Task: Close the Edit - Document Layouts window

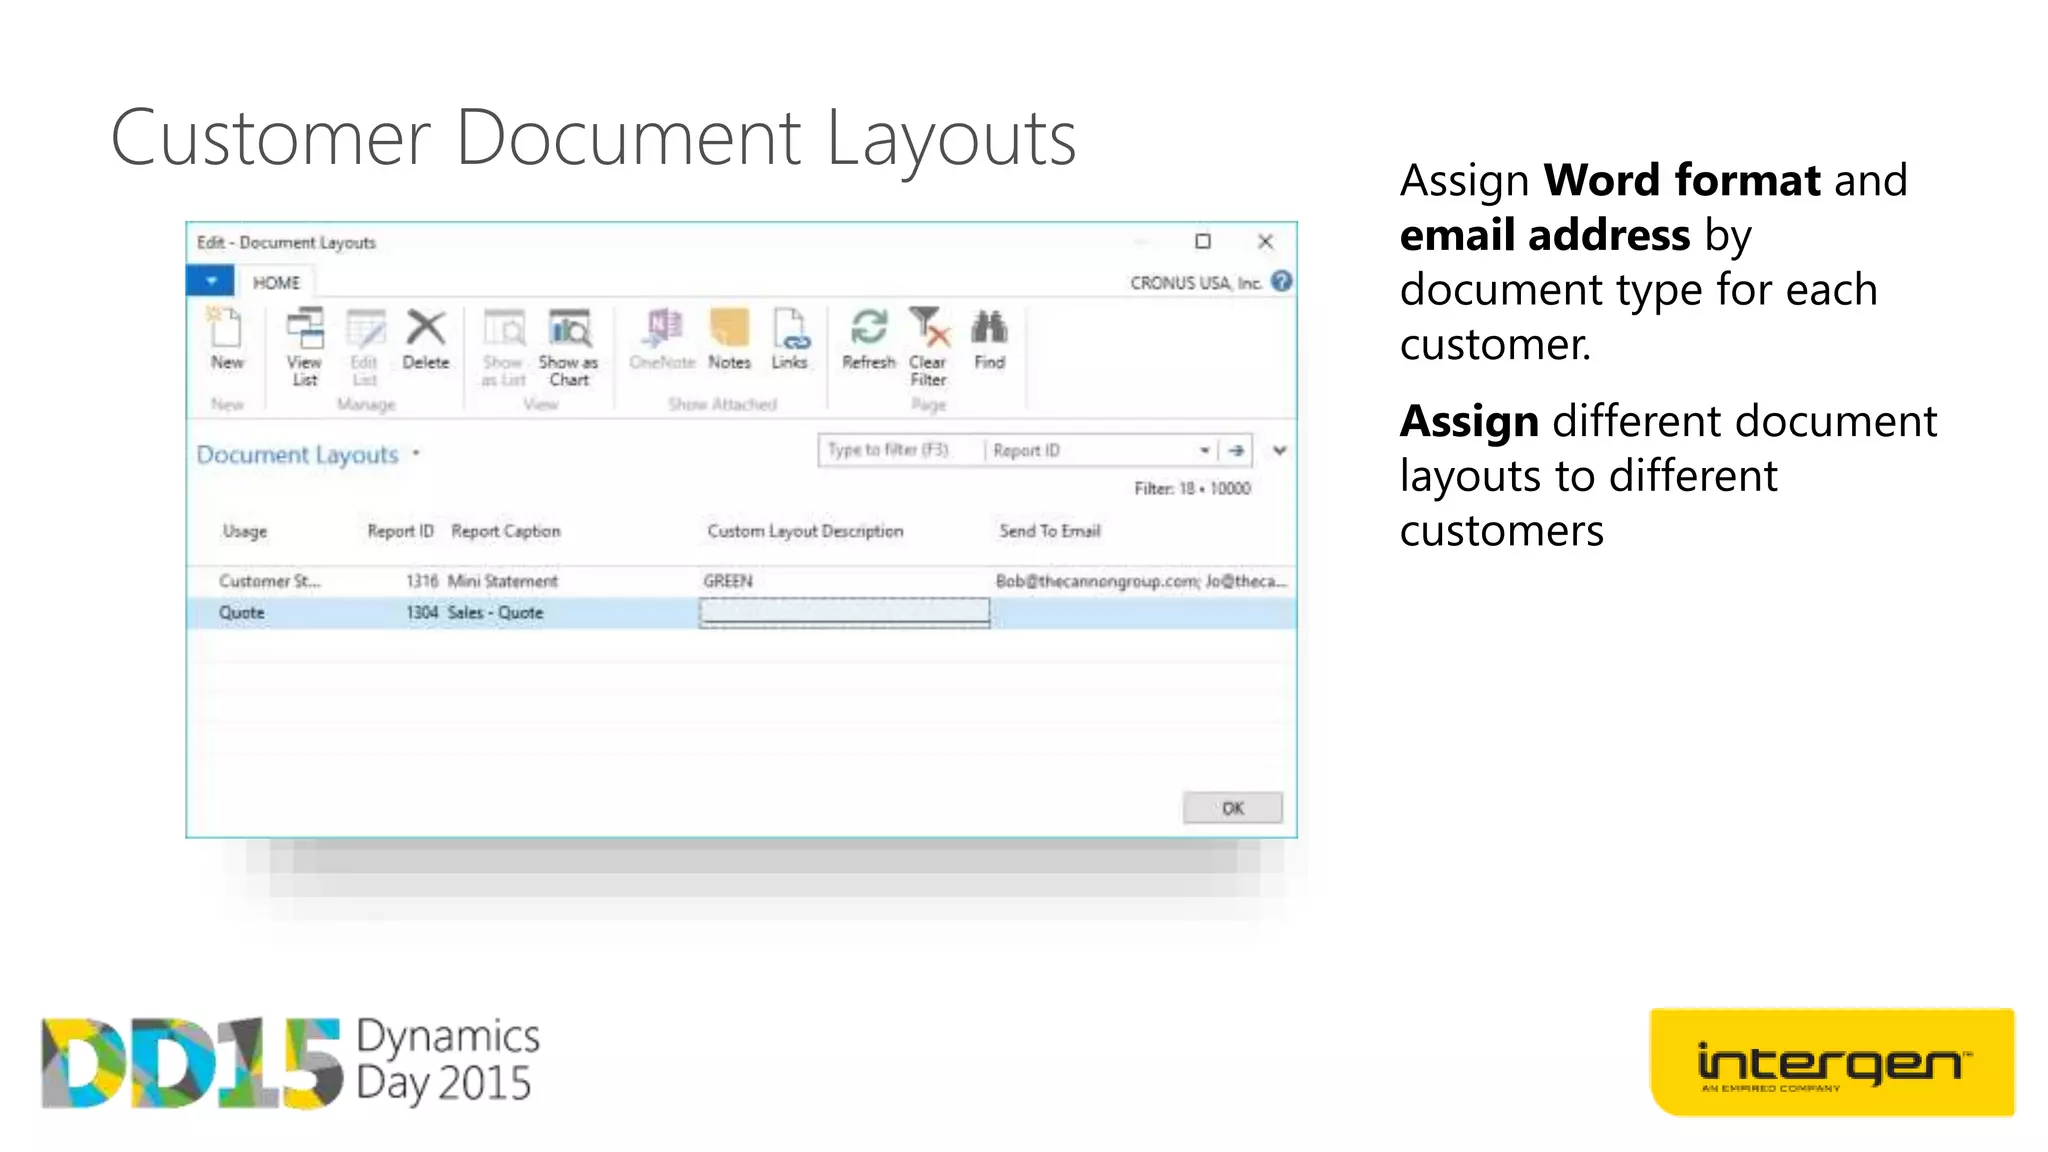Action: (1265, 241)
